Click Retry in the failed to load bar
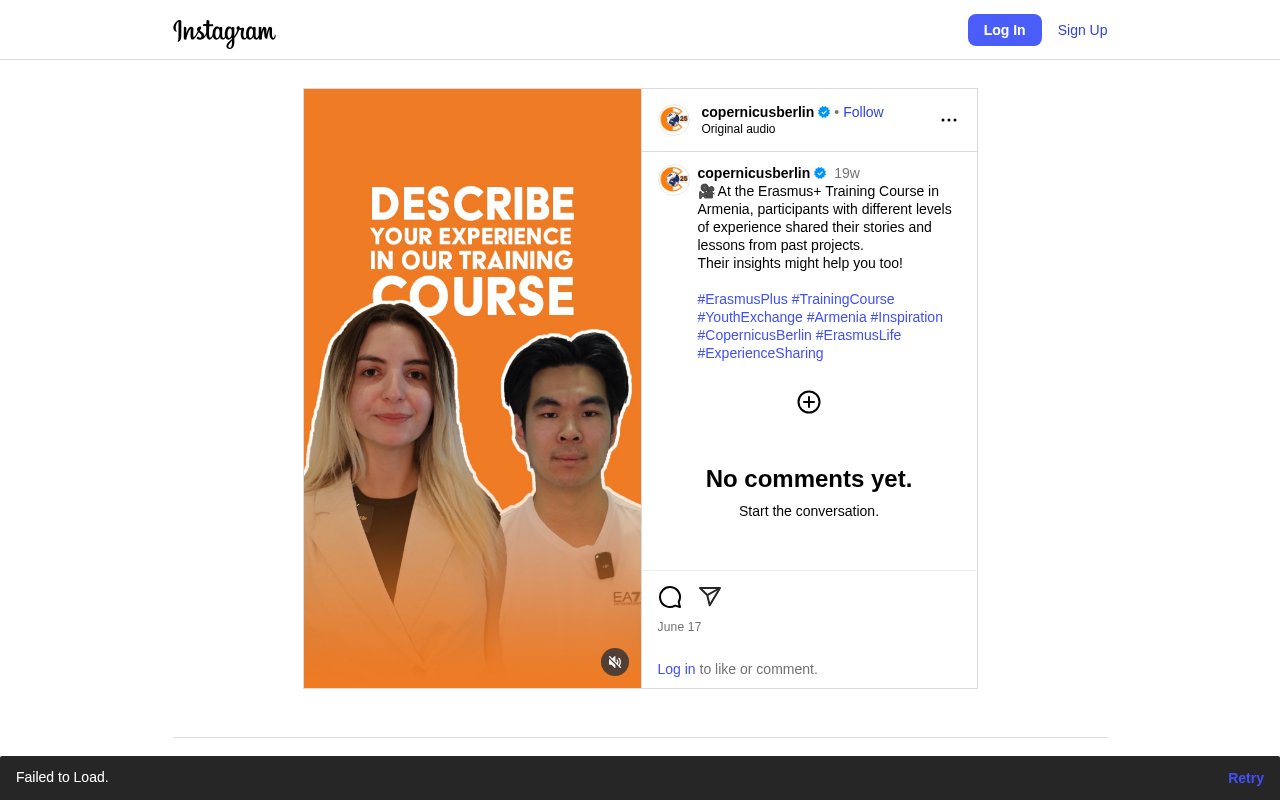This screenshot has width=1280, height=800. click(1245, 778)
